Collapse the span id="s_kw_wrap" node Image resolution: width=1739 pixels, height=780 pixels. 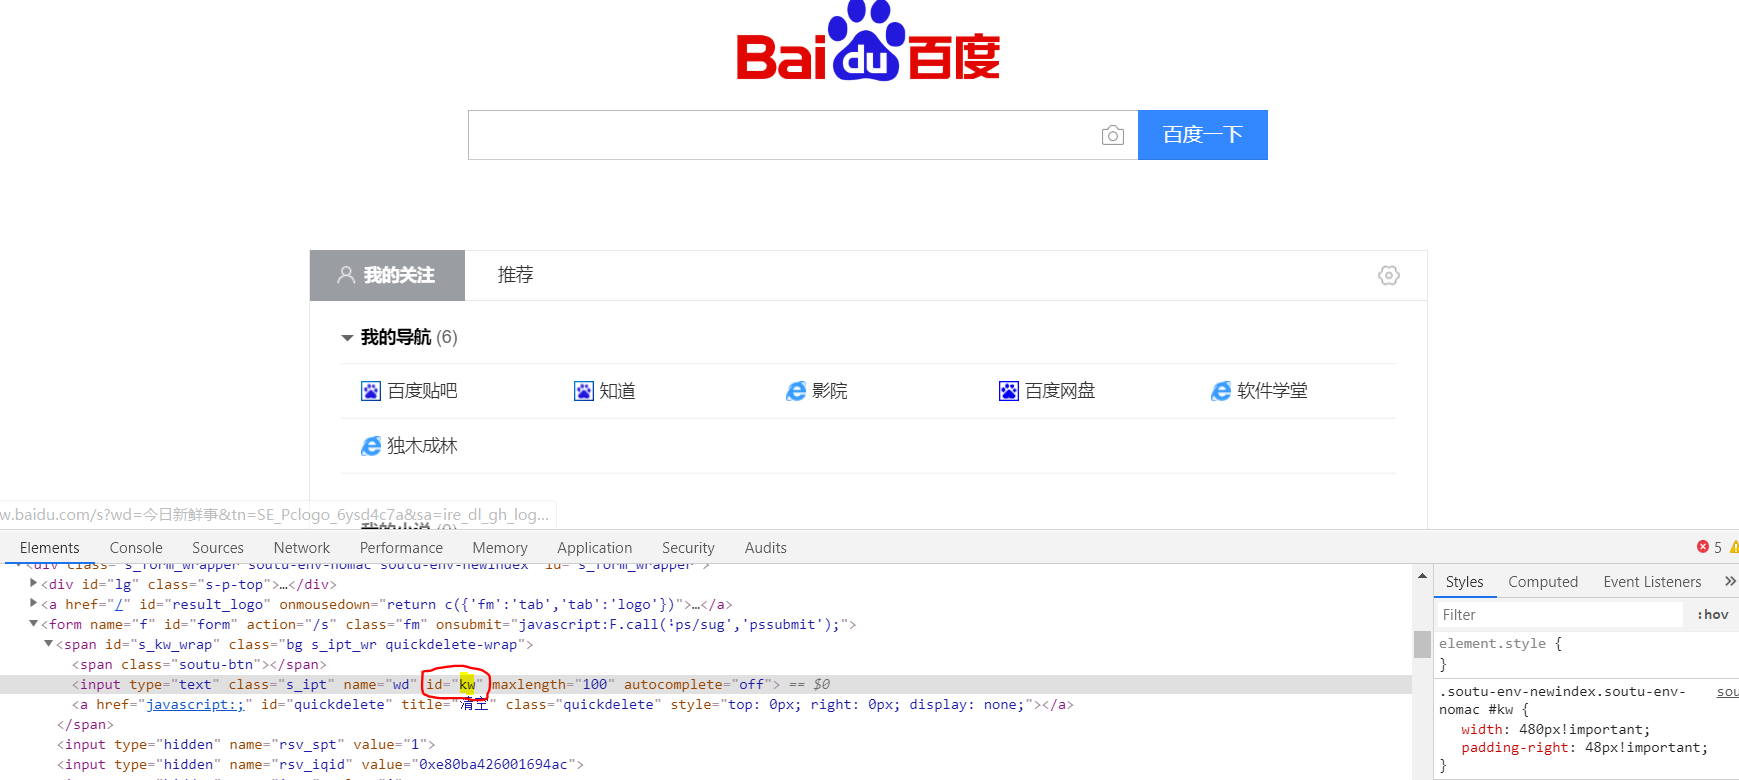(49, 644)
